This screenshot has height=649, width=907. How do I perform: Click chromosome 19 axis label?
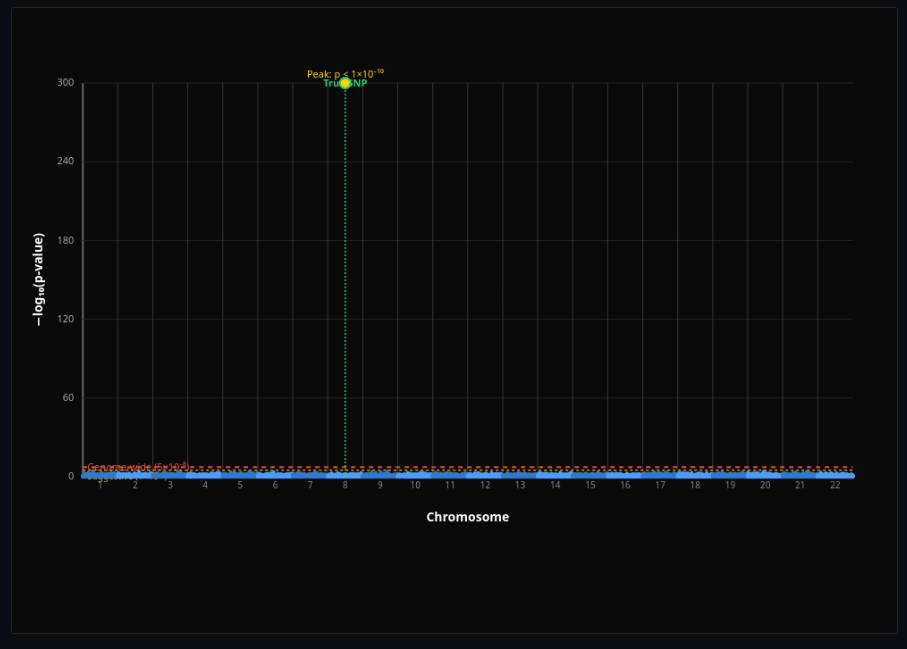[x=730, y=485]
